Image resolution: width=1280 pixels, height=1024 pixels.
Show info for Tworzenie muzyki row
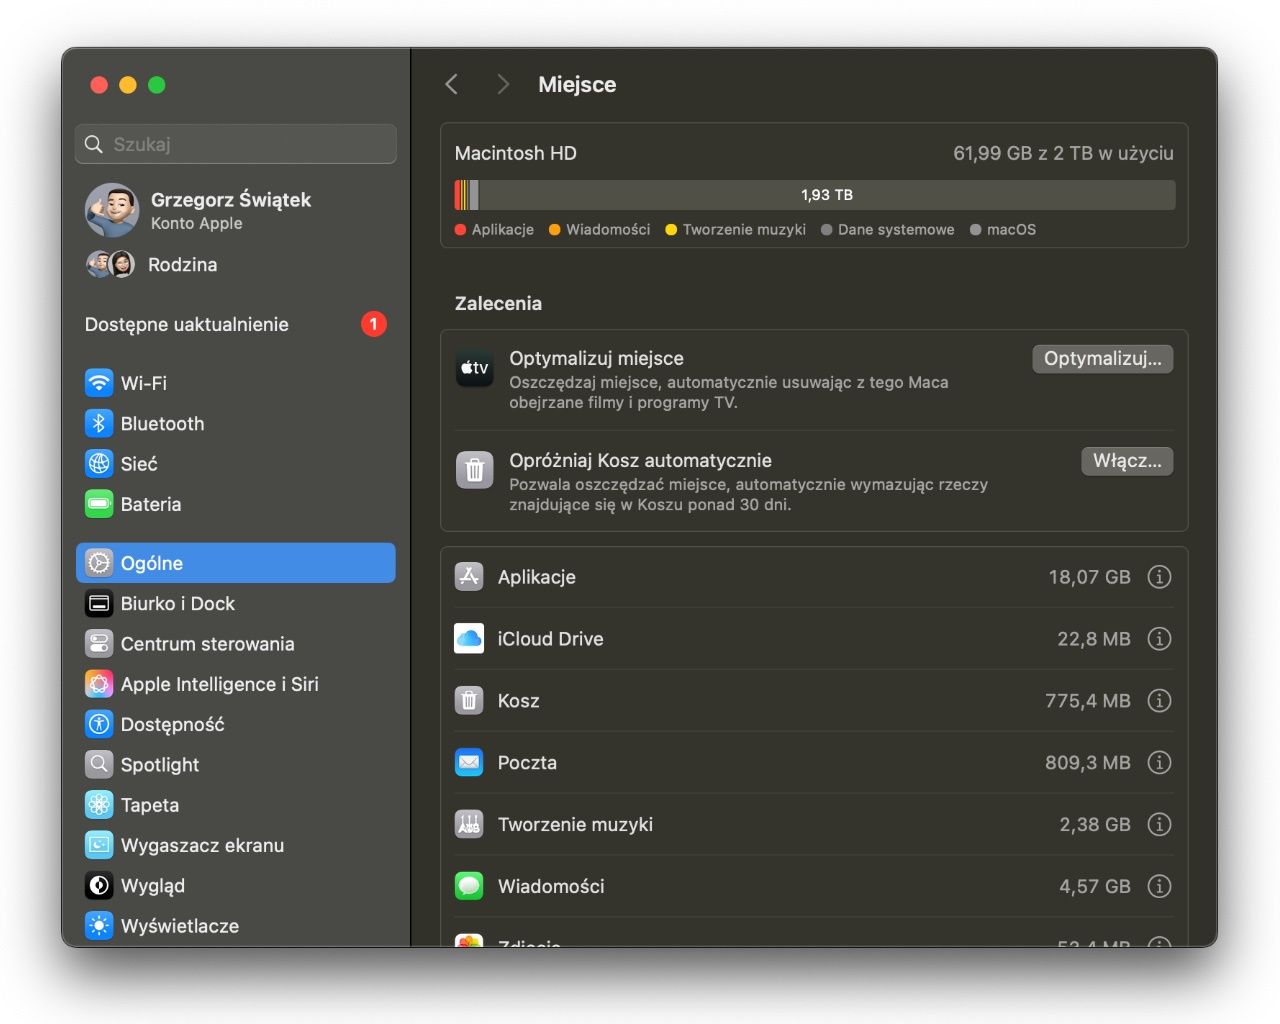(x=1159, y=824)
